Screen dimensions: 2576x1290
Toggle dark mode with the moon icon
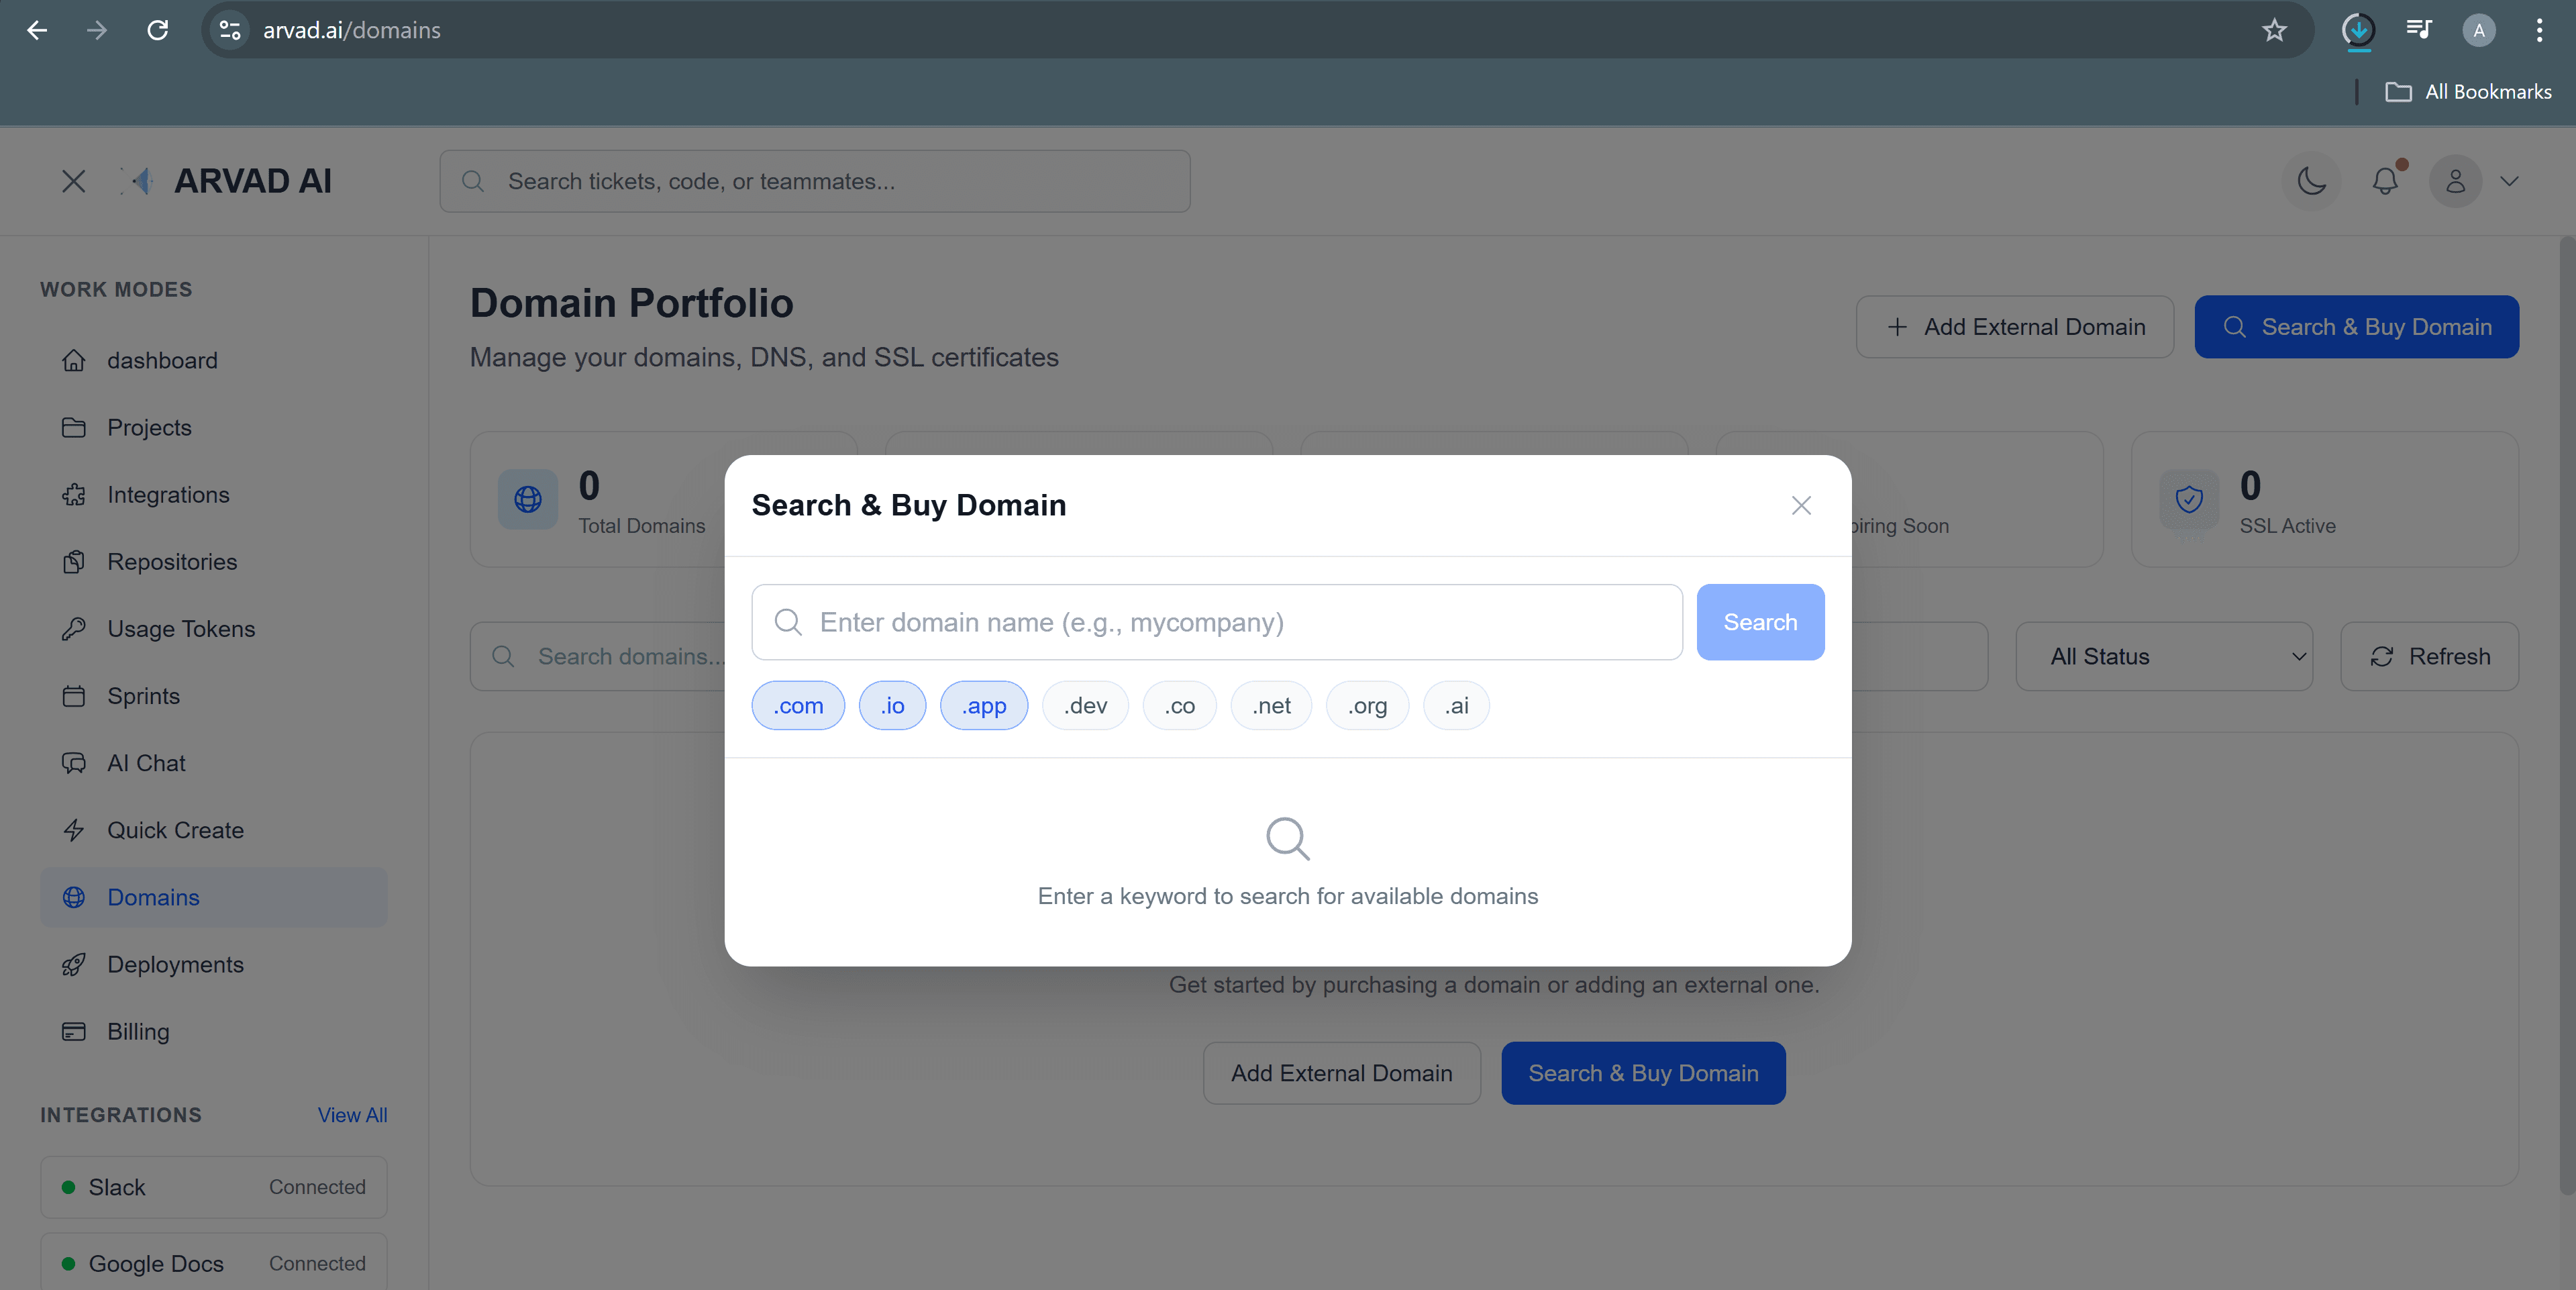[x=2311, y=181]
